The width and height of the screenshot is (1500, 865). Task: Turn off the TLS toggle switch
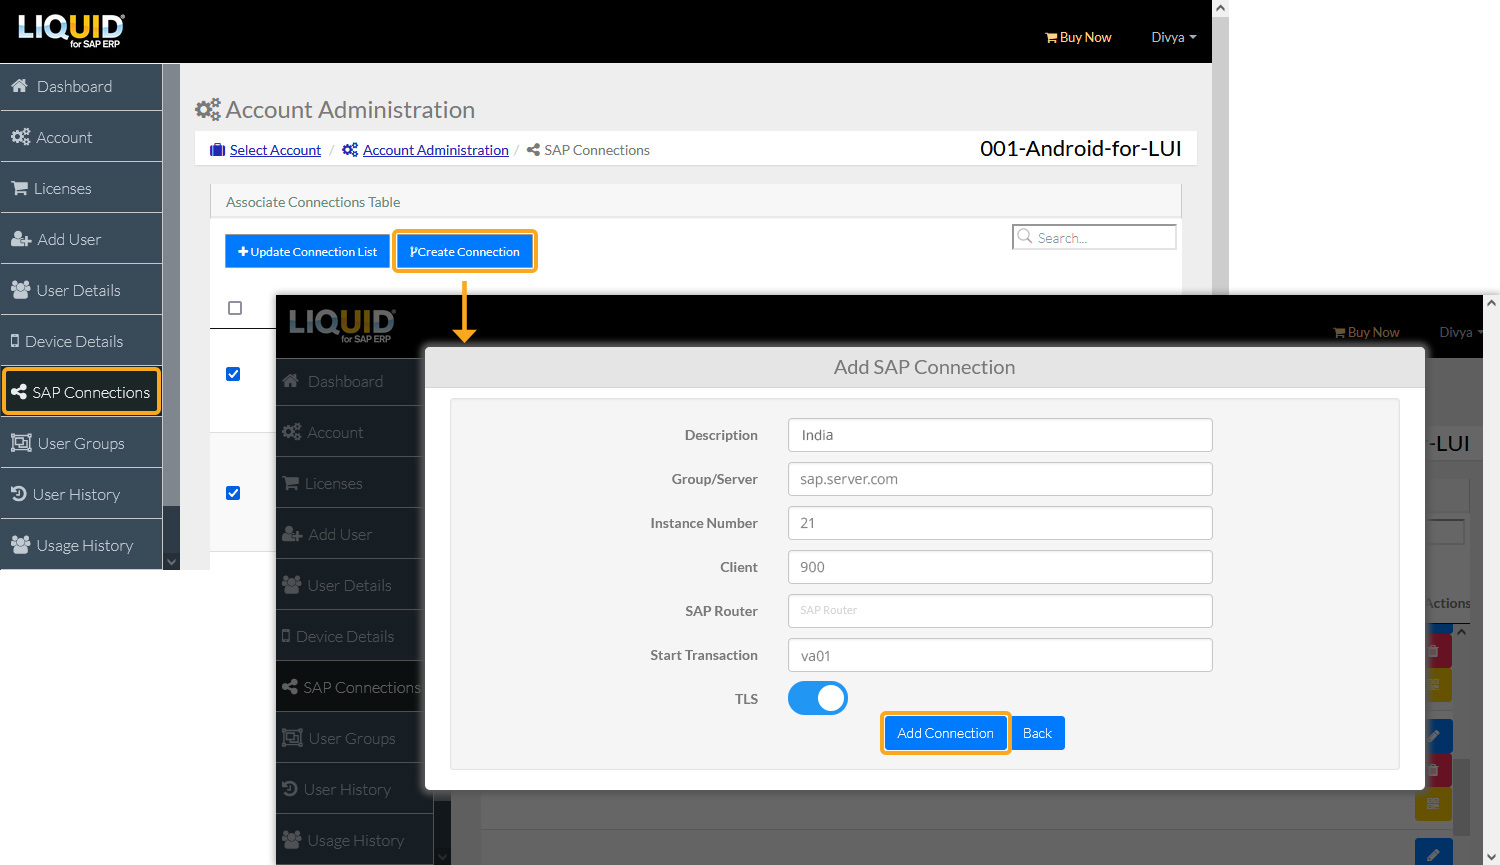(x=817, y=698)
